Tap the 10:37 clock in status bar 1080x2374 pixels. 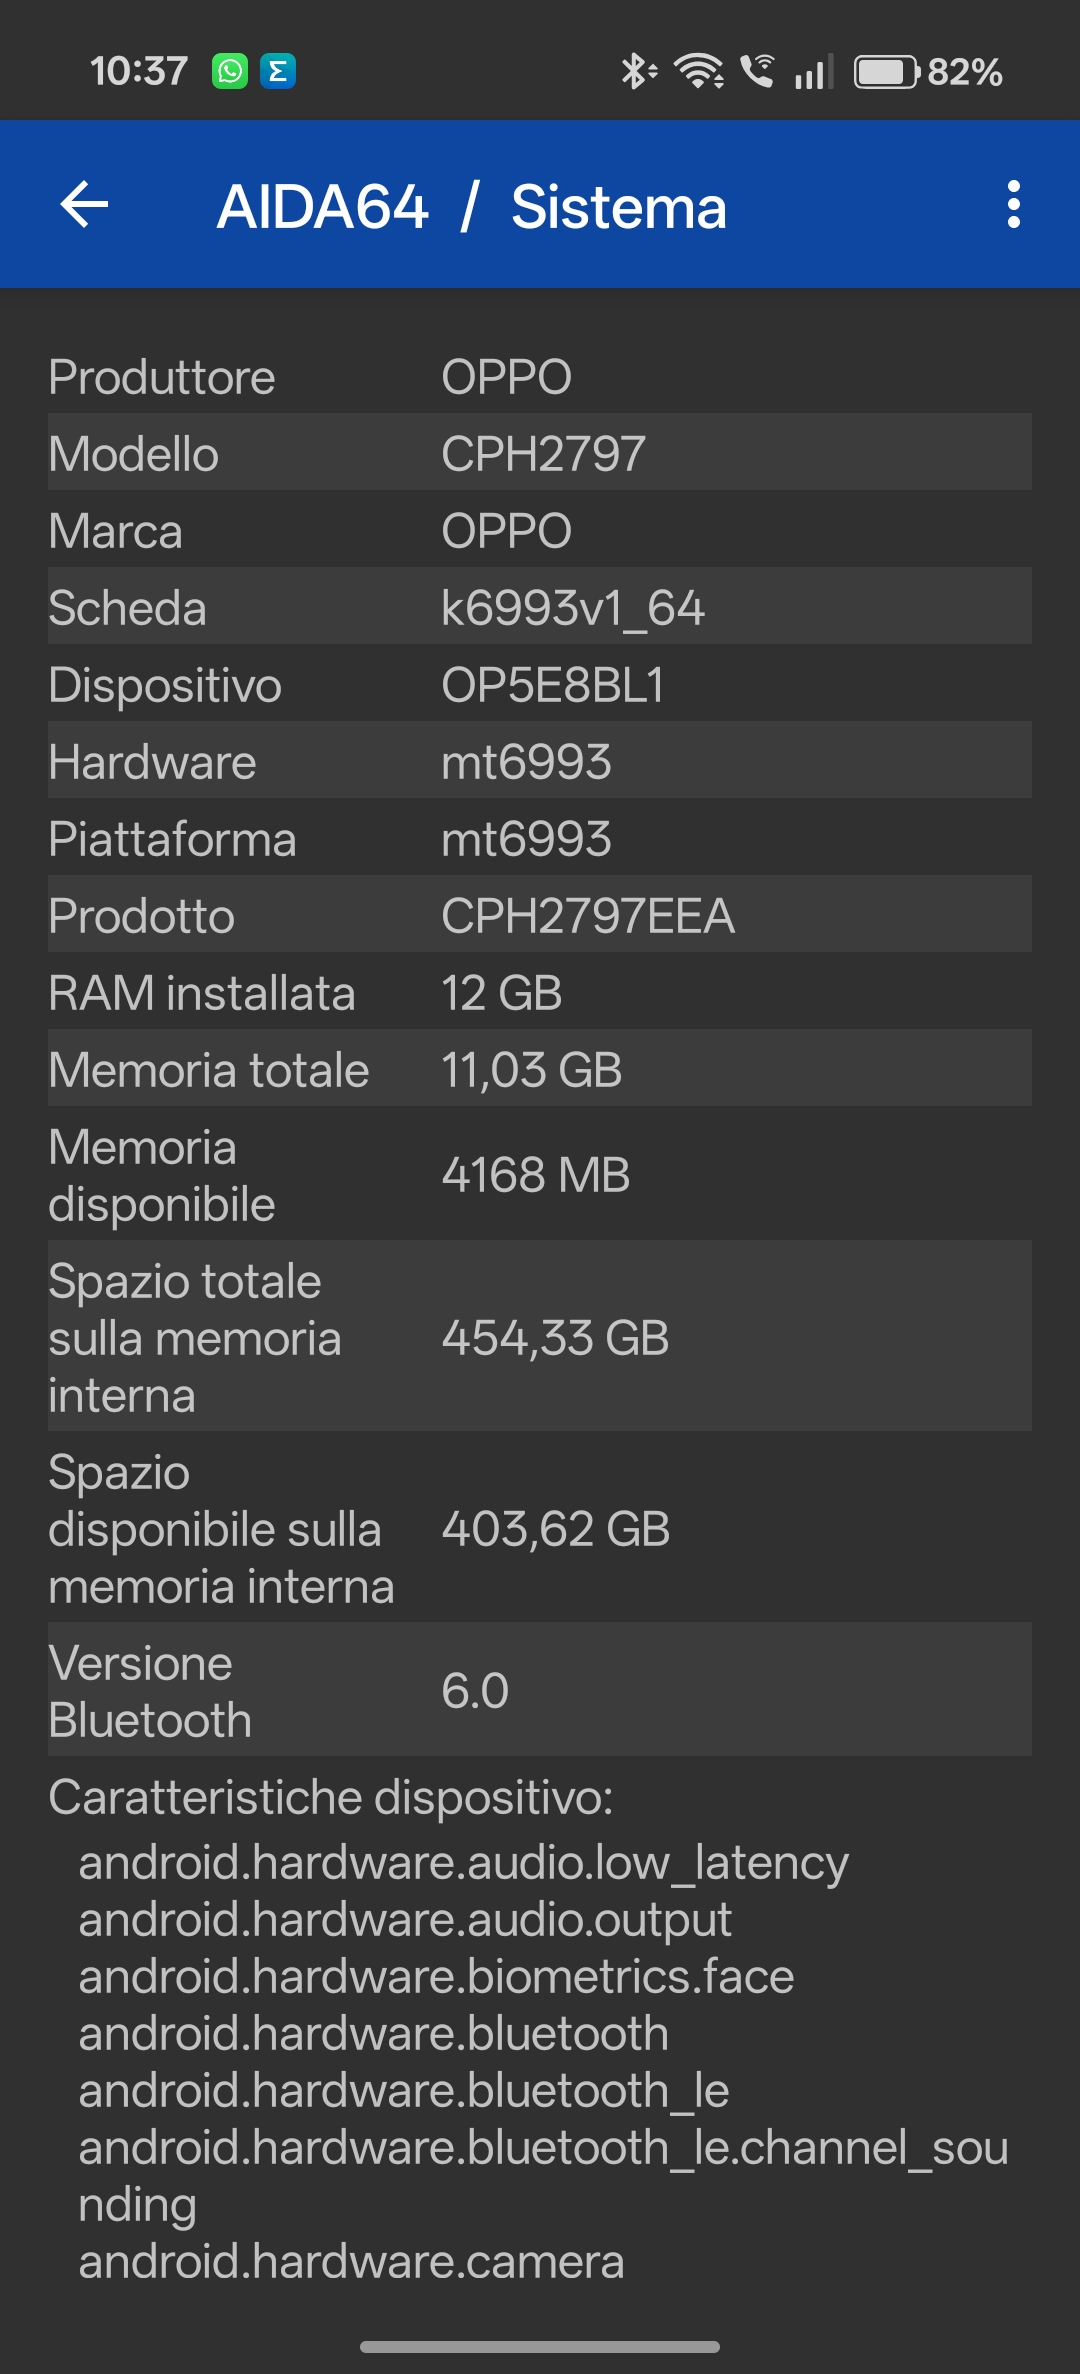pos(139,72)
